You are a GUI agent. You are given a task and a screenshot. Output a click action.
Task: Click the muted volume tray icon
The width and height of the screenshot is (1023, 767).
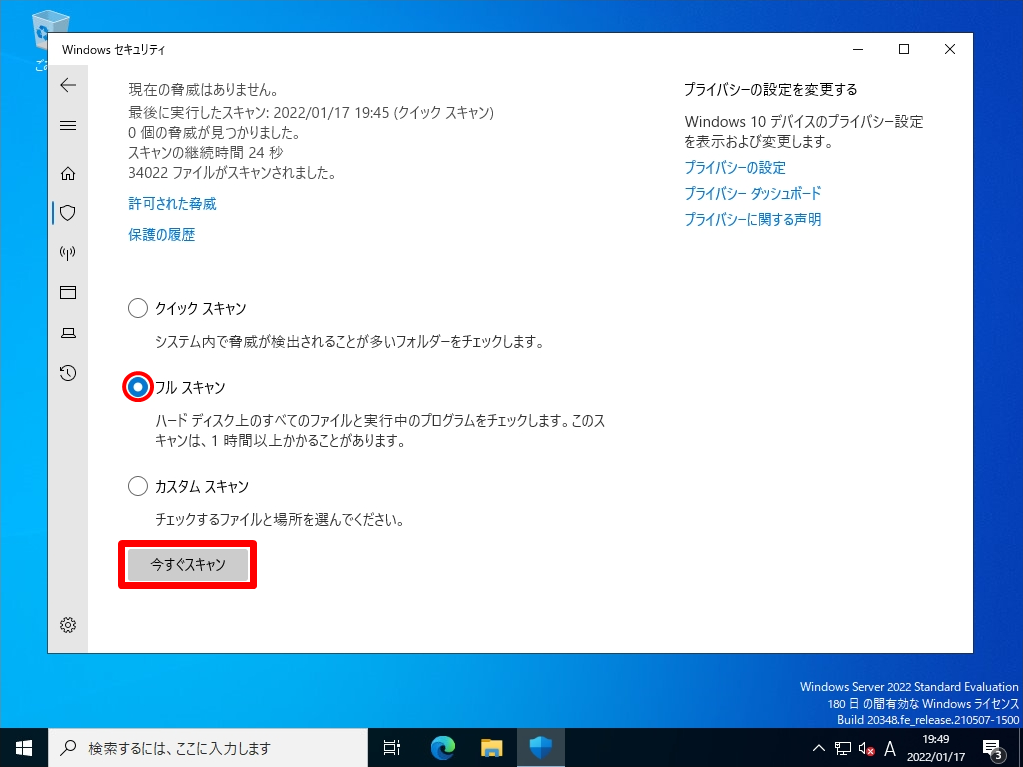(866, 748)
